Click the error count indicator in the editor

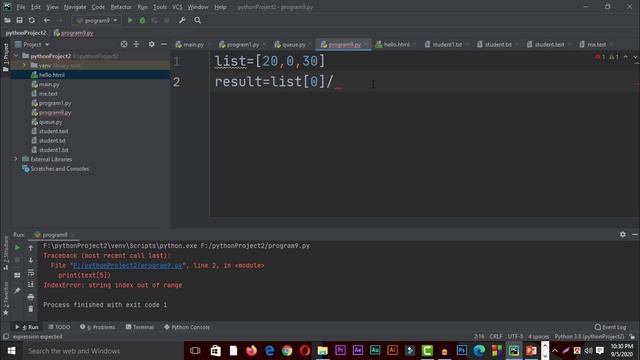coord(600,57)
